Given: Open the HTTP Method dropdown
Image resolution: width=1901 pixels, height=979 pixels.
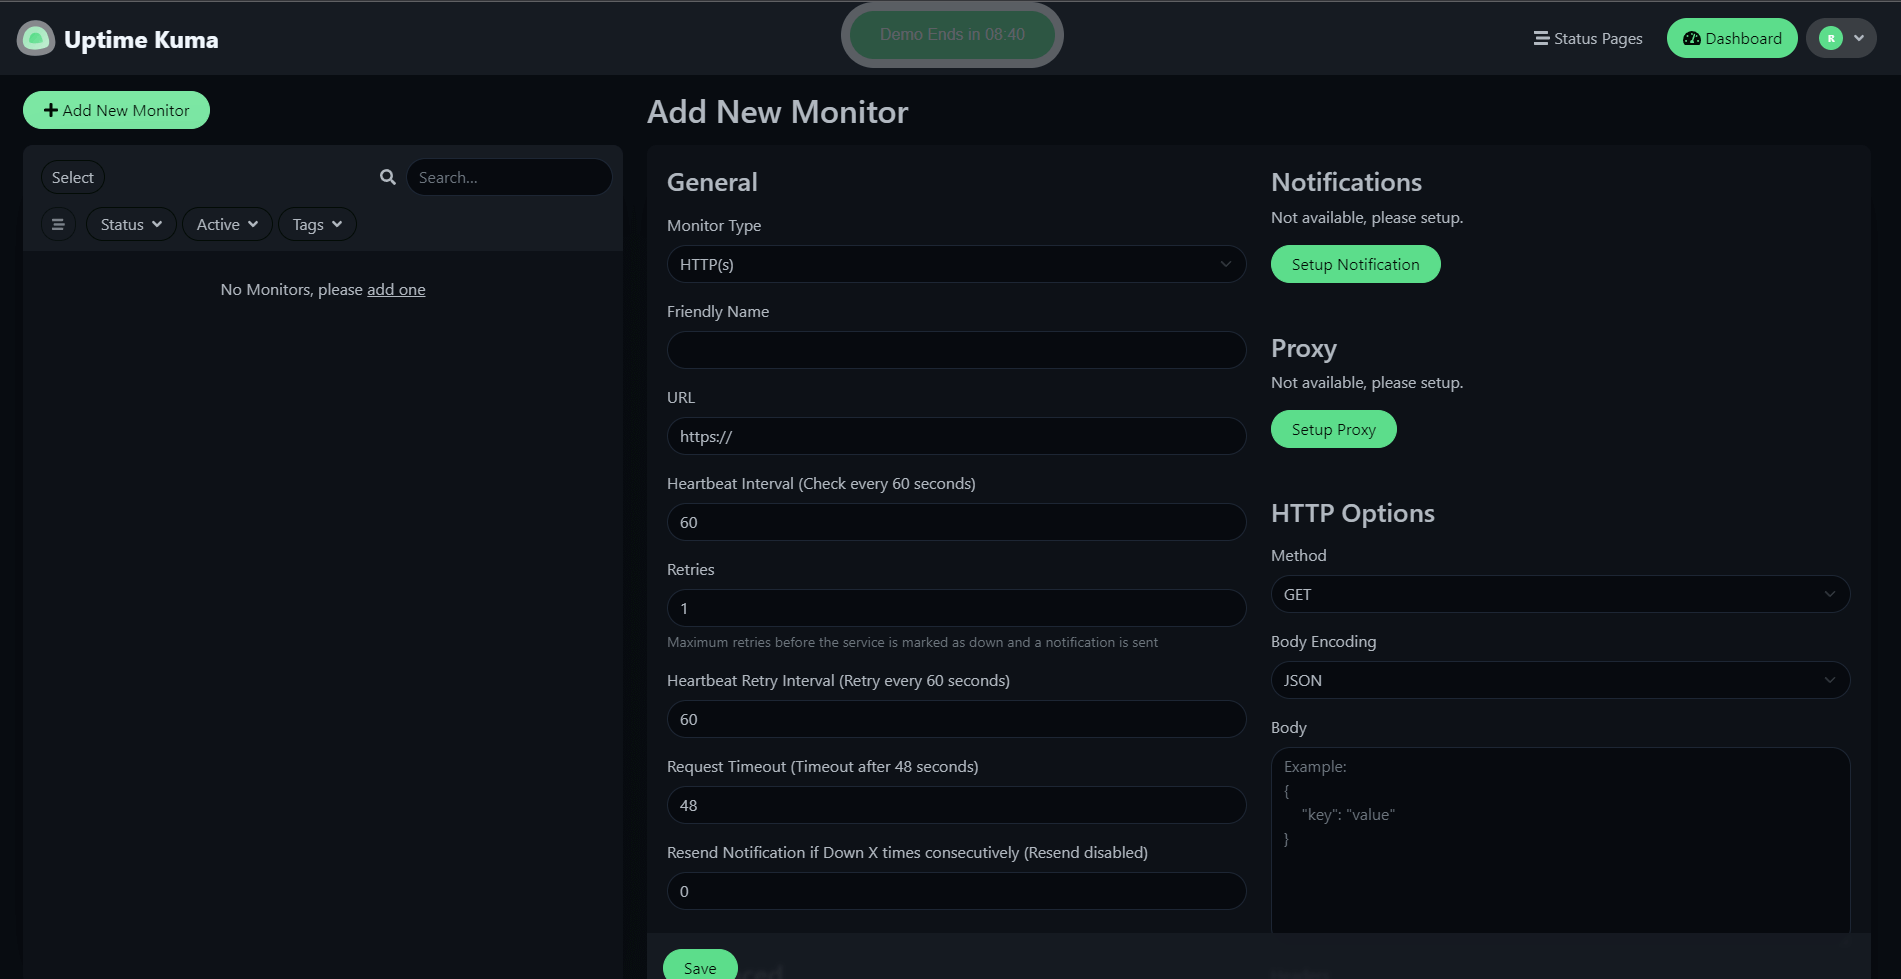Looking at the screenshot, I should (x=1560, y=594).
